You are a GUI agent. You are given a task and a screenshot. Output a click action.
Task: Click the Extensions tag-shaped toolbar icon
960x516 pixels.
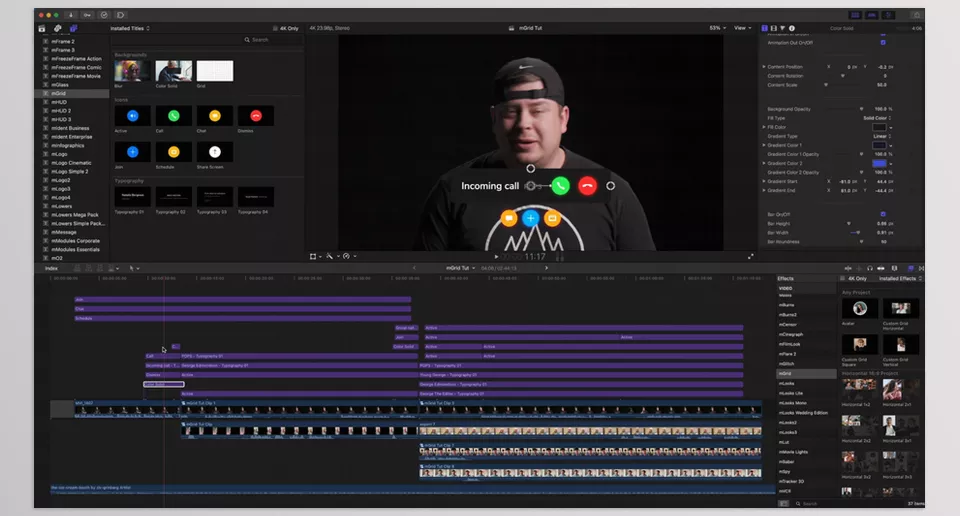(121, 15)
